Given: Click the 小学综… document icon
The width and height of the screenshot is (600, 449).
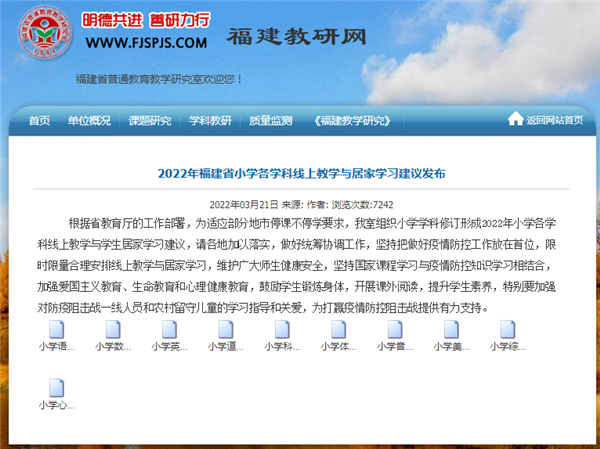Looking at the screenshot, I should click(x=508, y=330).
